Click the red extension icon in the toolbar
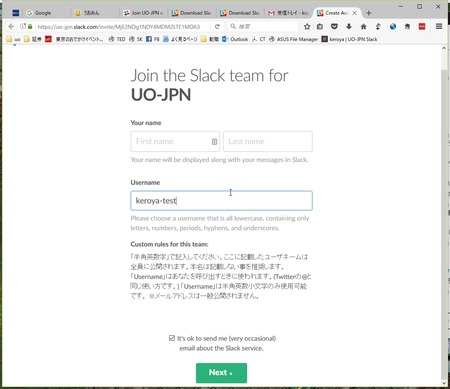Screen dimensions: 450x389 coord(422,27)
